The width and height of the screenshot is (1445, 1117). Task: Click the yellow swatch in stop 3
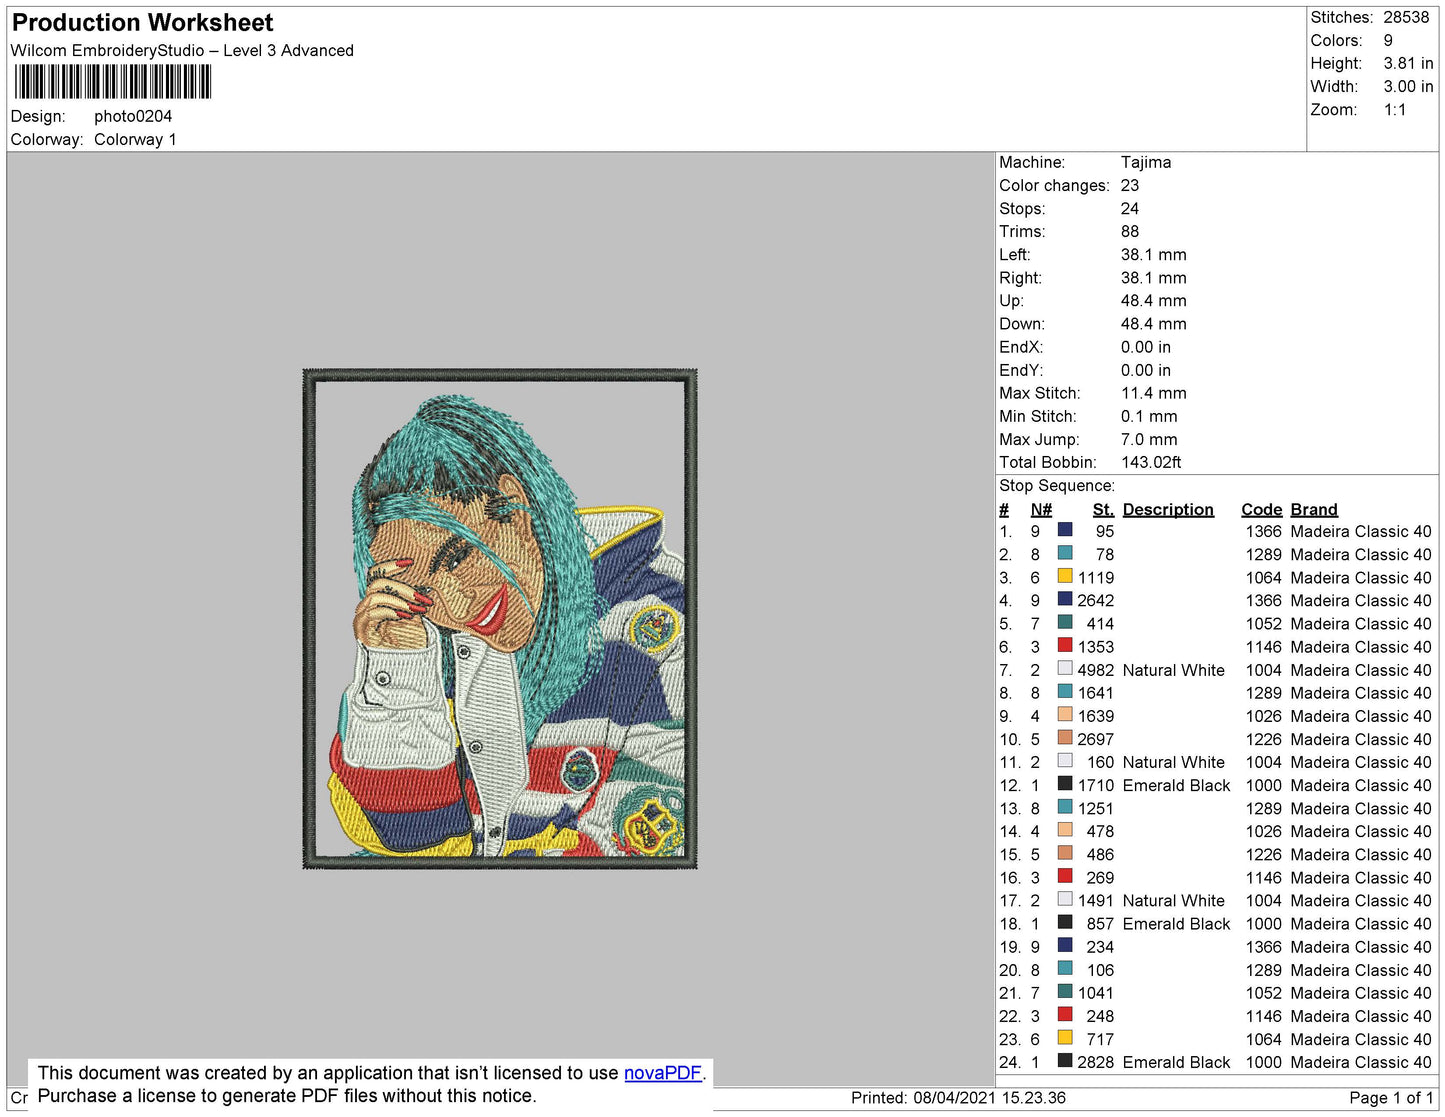[x=1065, y=576]
